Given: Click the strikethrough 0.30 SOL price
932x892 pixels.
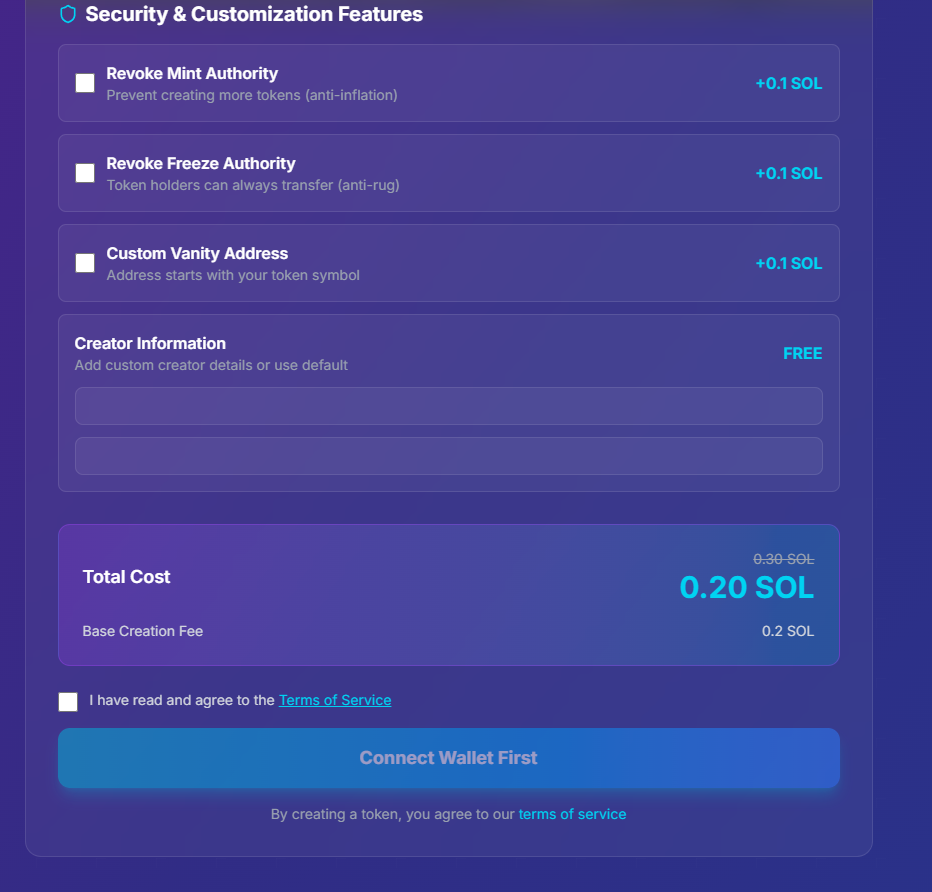Looking at the screenshot, I should [784, 559].
